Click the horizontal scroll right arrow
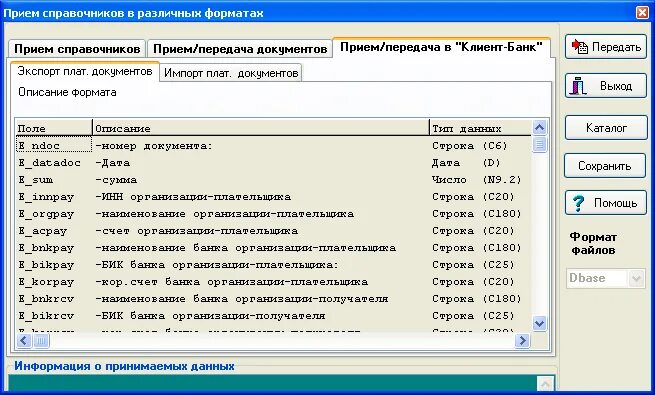This screenshot has height=395, width=655. pyautogui.click(x=522, y=341)
